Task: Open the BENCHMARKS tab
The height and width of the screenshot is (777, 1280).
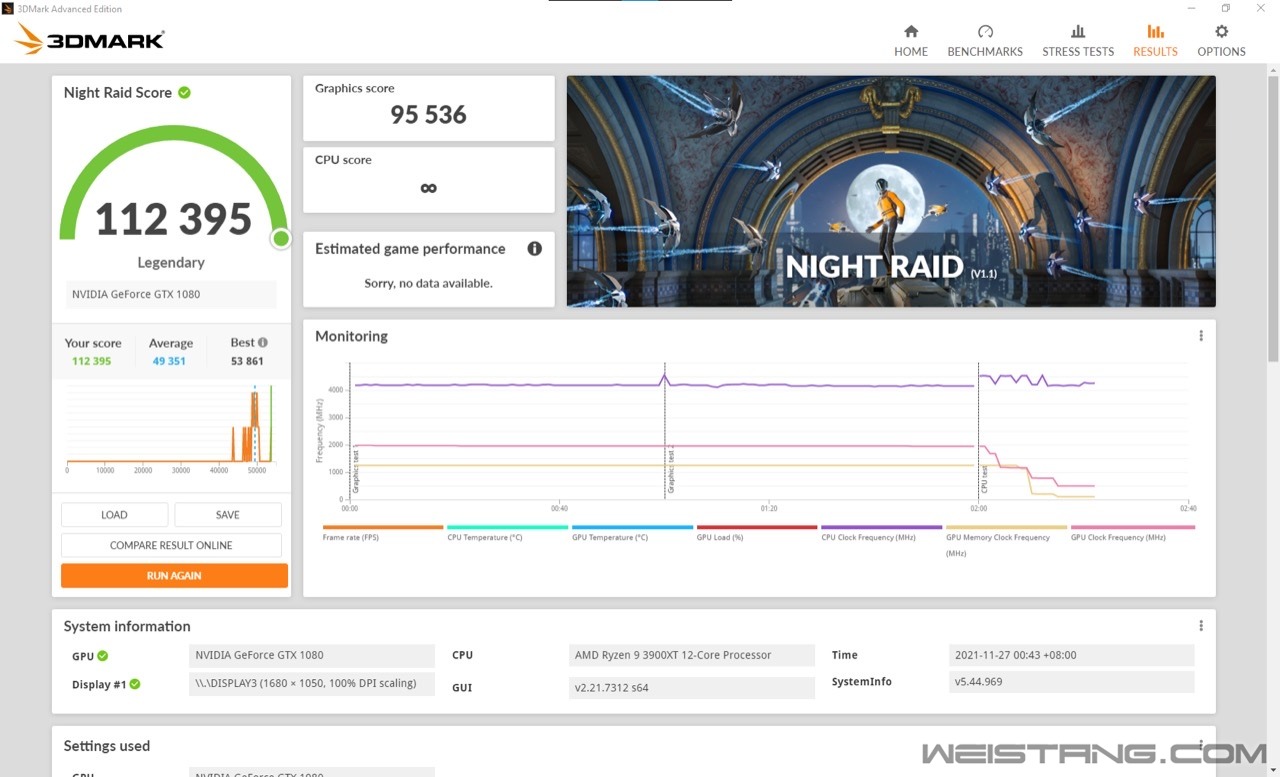Action: coord(985,41)
